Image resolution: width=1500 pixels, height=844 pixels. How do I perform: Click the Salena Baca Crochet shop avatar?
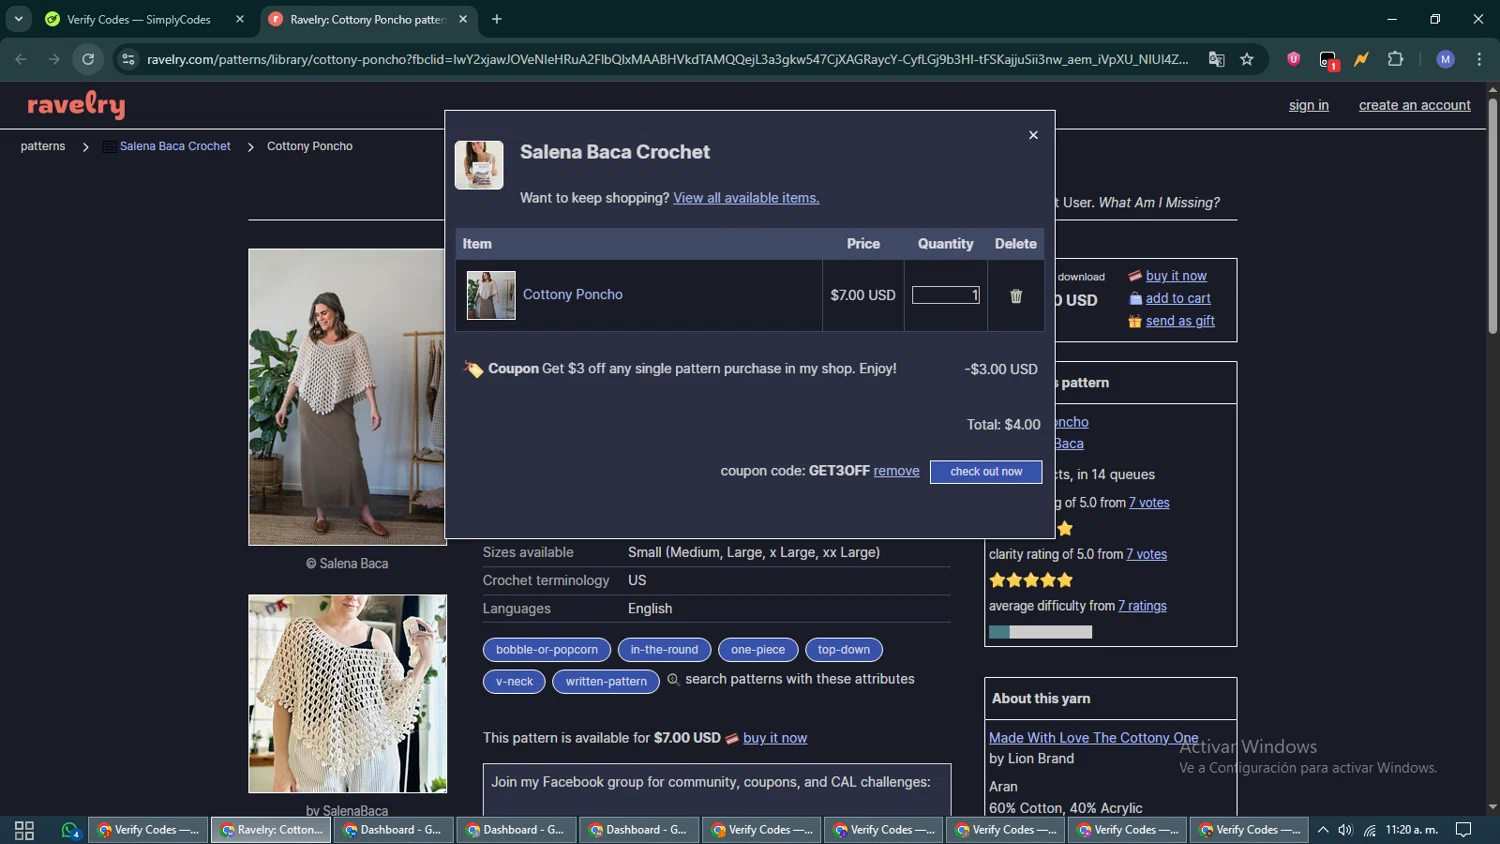(479, 165)
